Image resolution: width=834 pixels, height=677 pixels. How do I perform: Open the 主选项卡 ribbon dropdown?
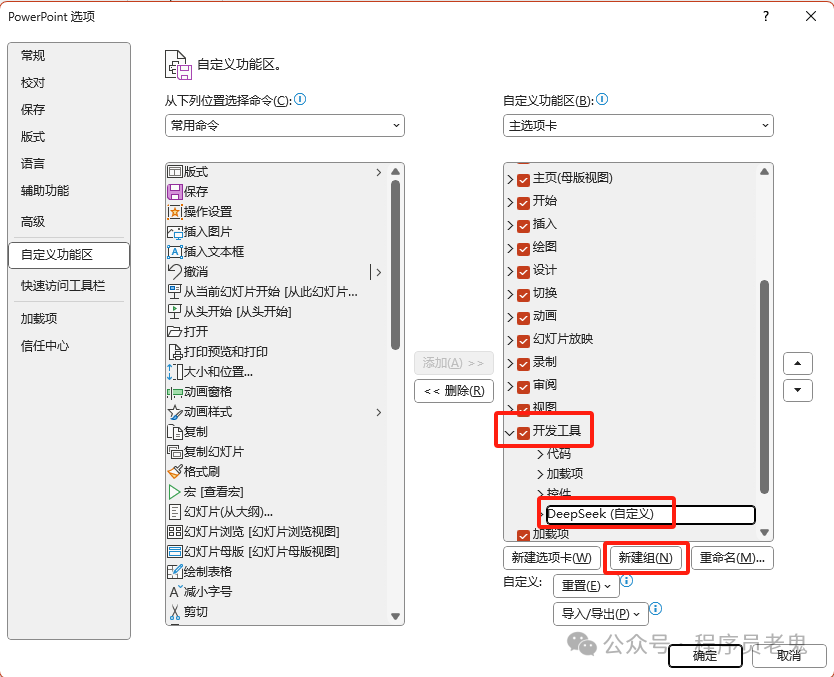point(638,126)
